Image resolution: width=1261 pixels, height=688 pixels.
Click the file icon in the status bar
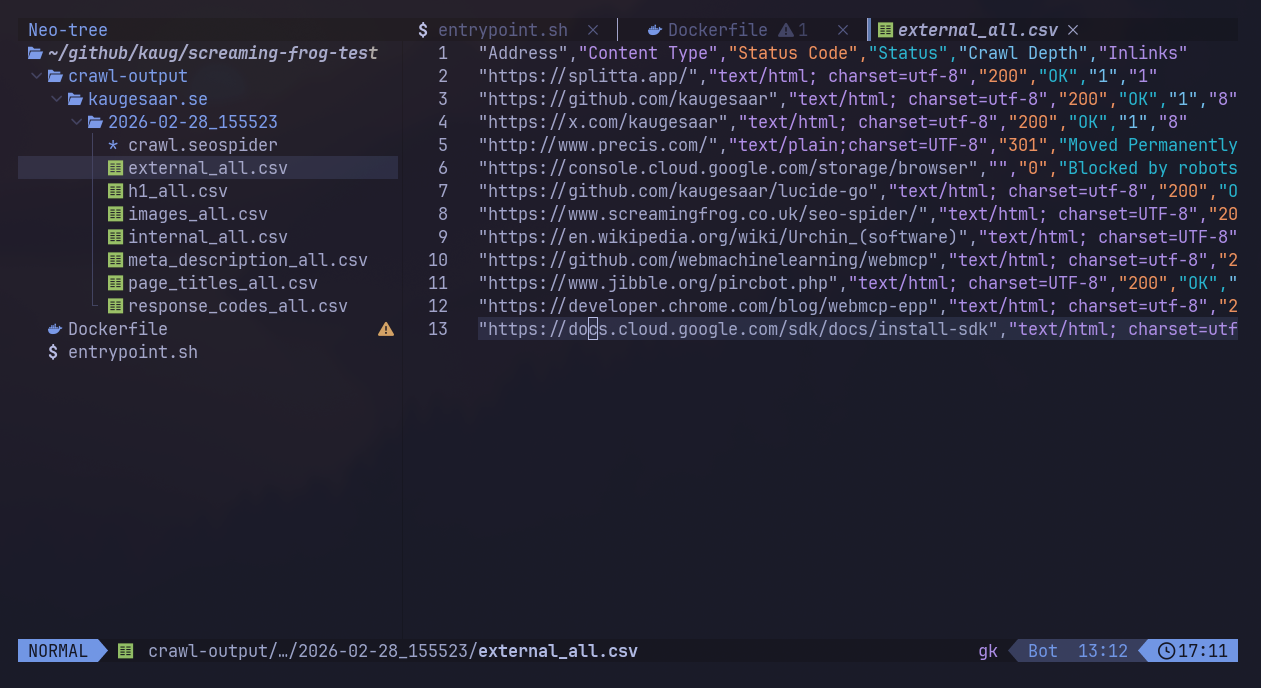[125, 650]
